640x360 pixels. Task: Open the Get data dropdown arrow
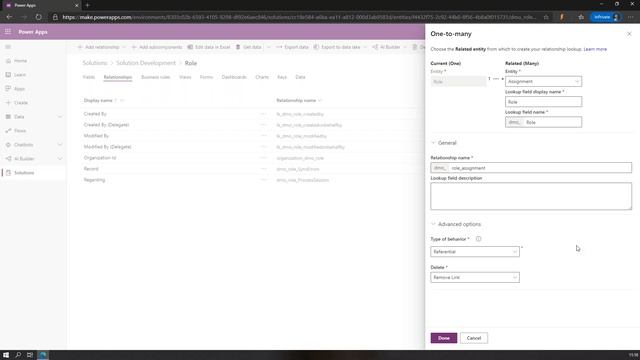(x=269, y=47)
